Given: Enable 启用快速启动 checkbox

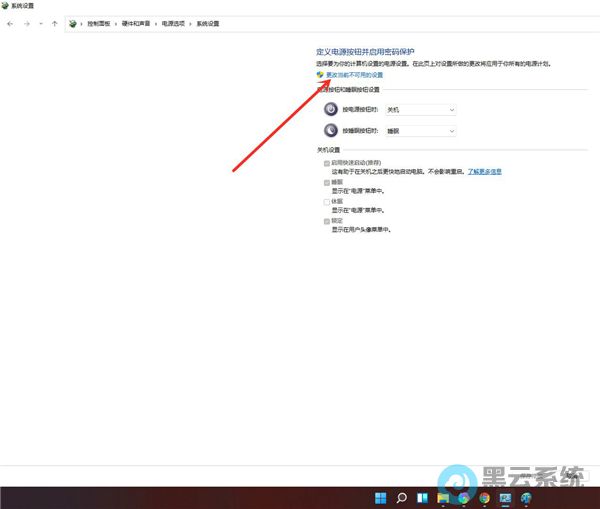Looking at the screenshot, I should pos(326,162).
